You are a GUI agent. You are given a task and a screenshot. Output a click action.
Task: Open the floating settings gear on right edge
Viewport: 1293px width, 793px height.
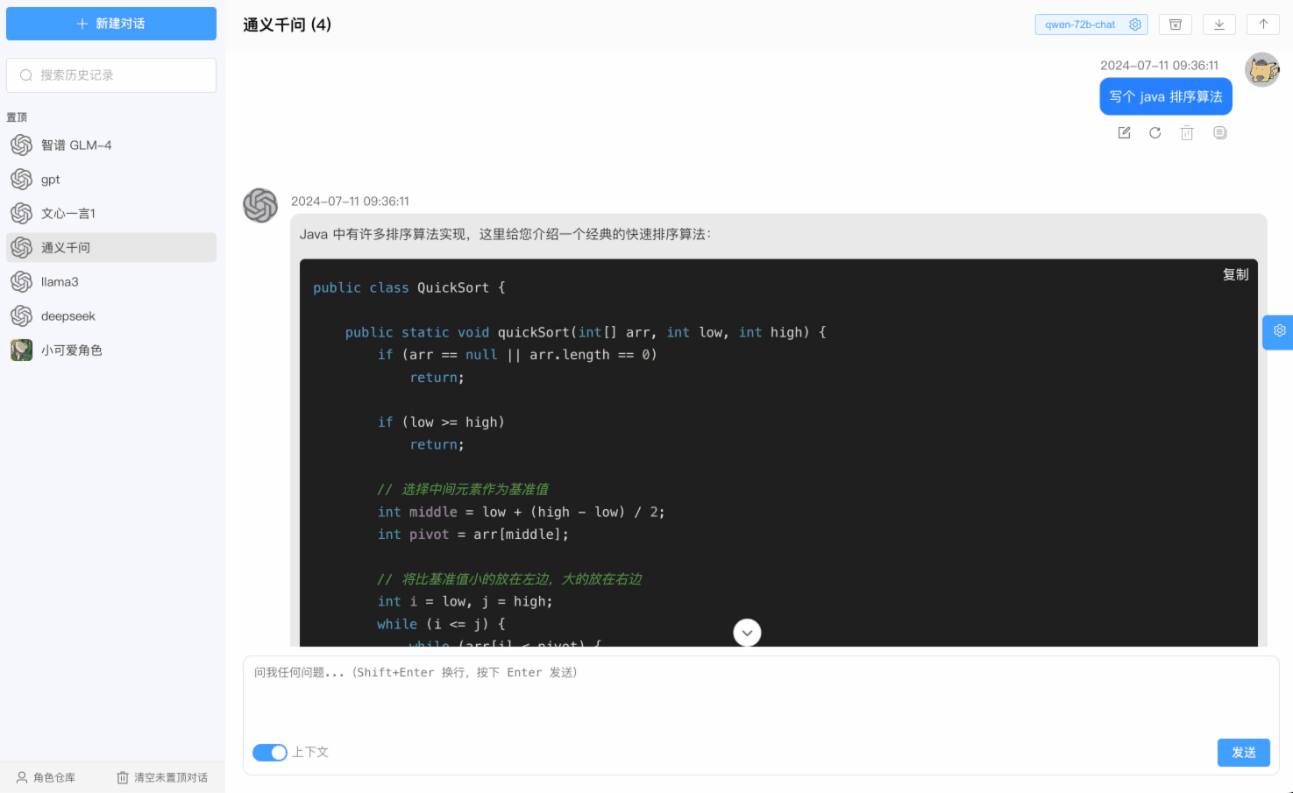coord(1277,331)
